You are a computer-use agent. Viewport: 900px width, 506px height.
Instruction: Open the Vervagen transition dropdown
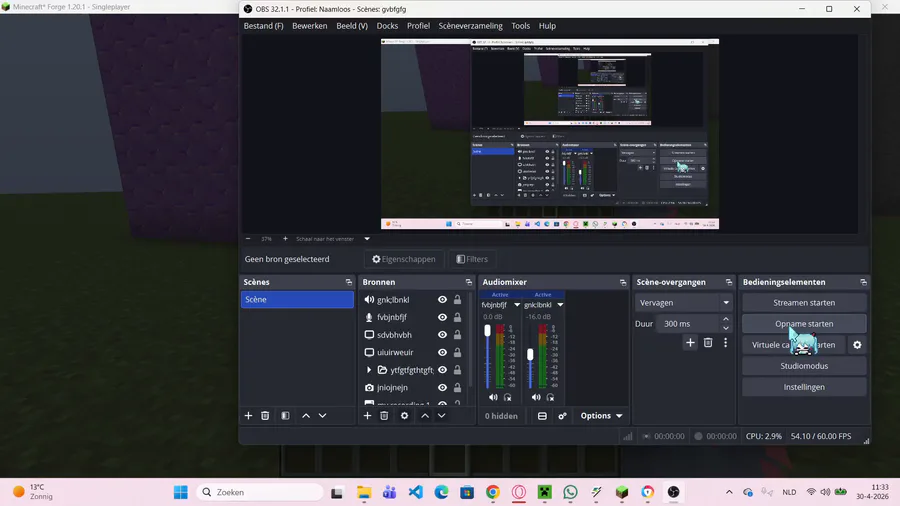tap(683, 302)
